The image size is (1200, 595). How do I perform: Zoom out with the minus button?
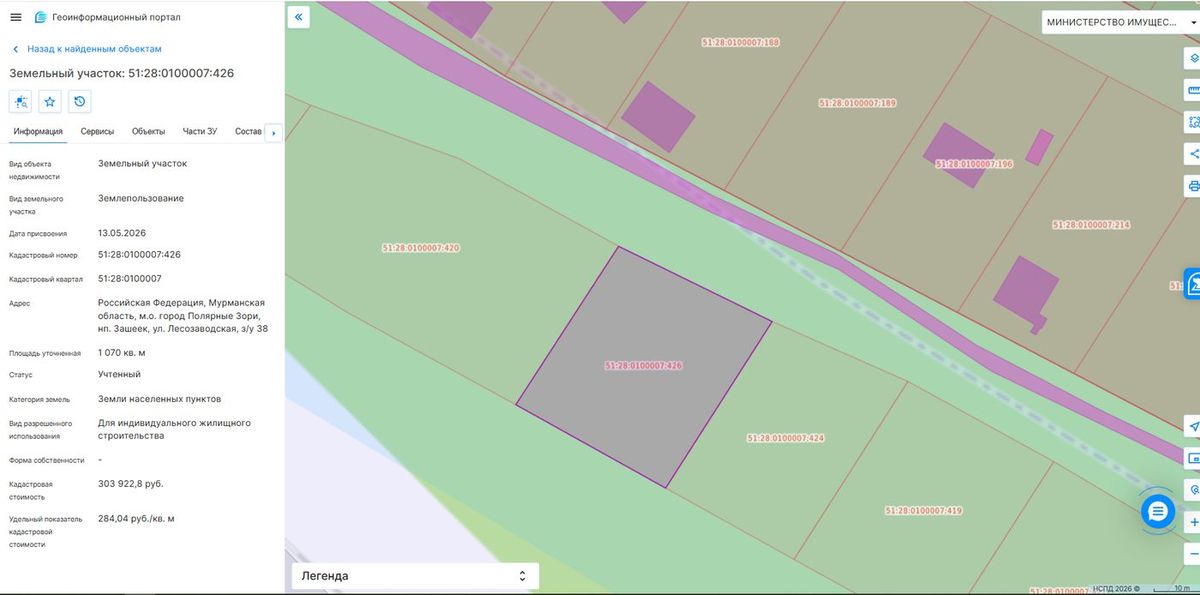(1194, 553)
